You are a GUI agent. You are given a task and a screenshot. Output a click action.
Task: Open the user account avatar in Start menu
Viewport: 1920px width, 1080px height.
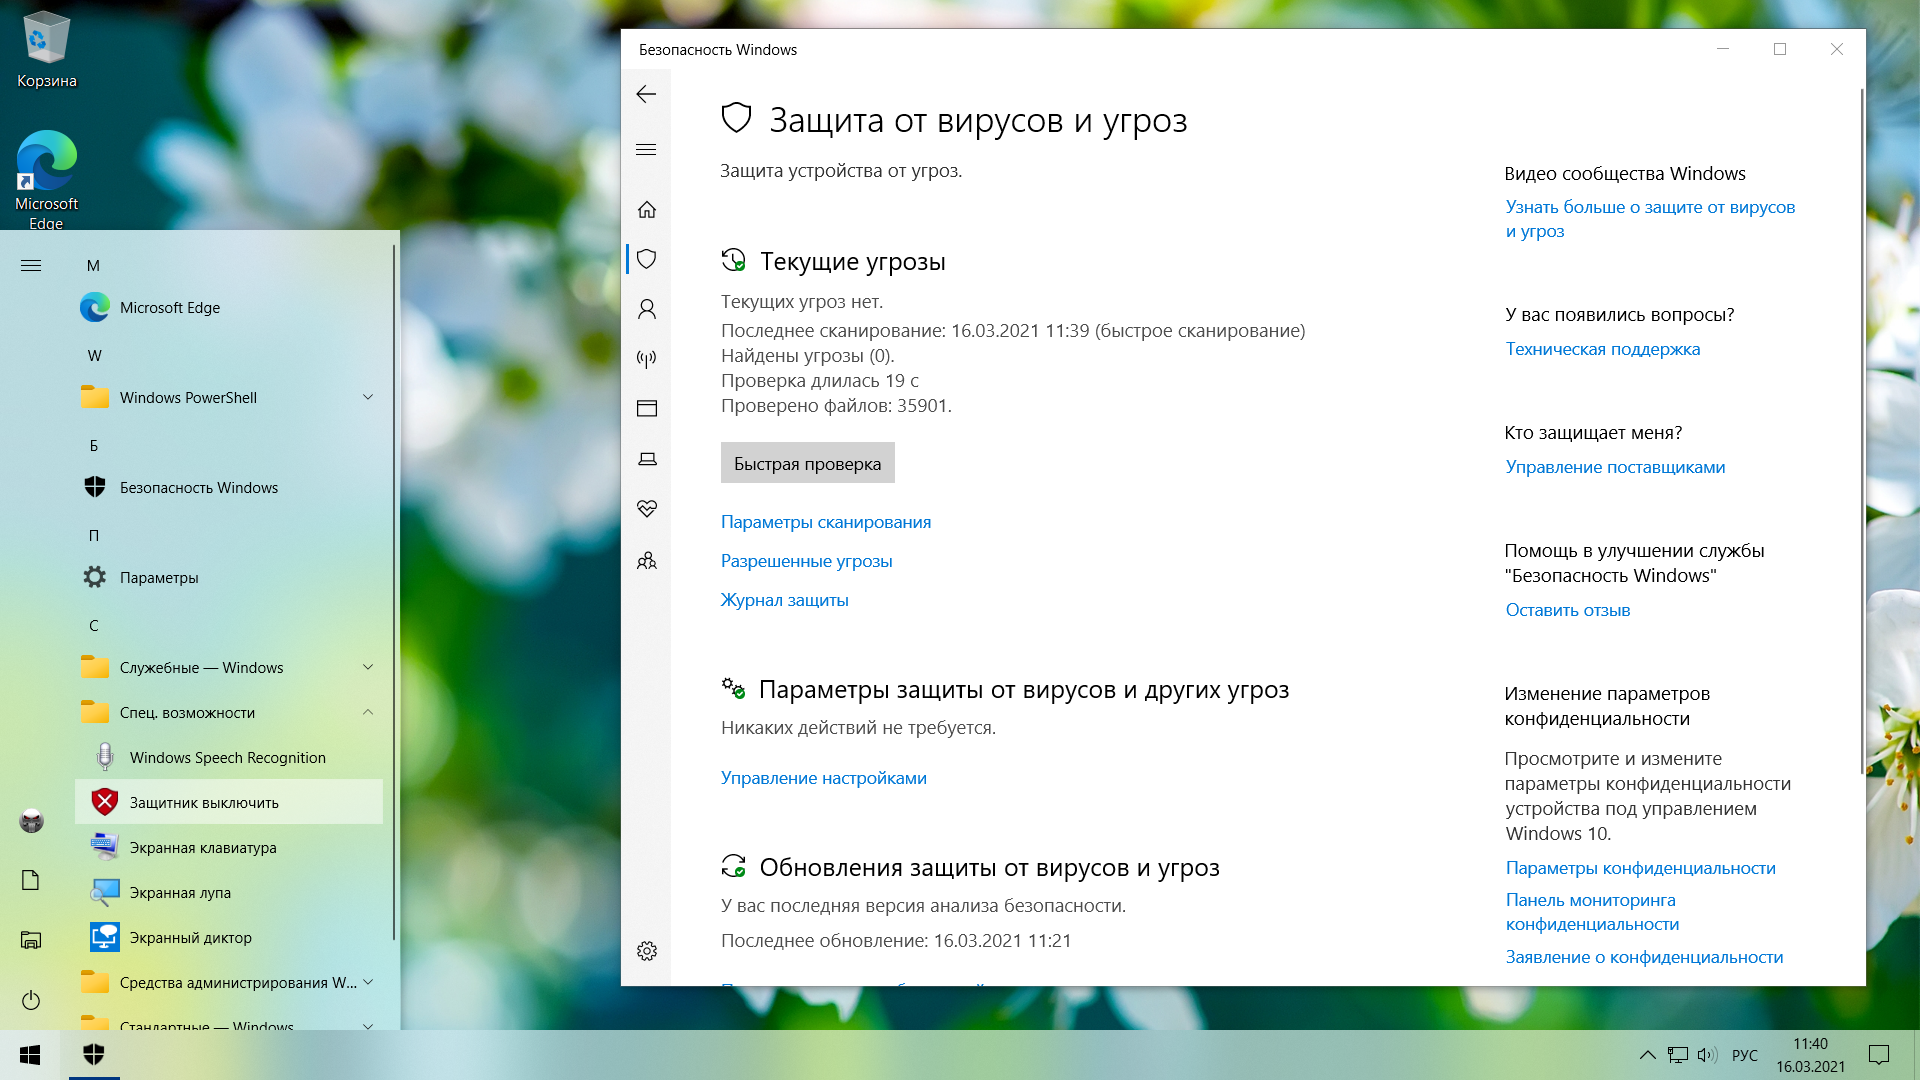(x=31, y=821)
